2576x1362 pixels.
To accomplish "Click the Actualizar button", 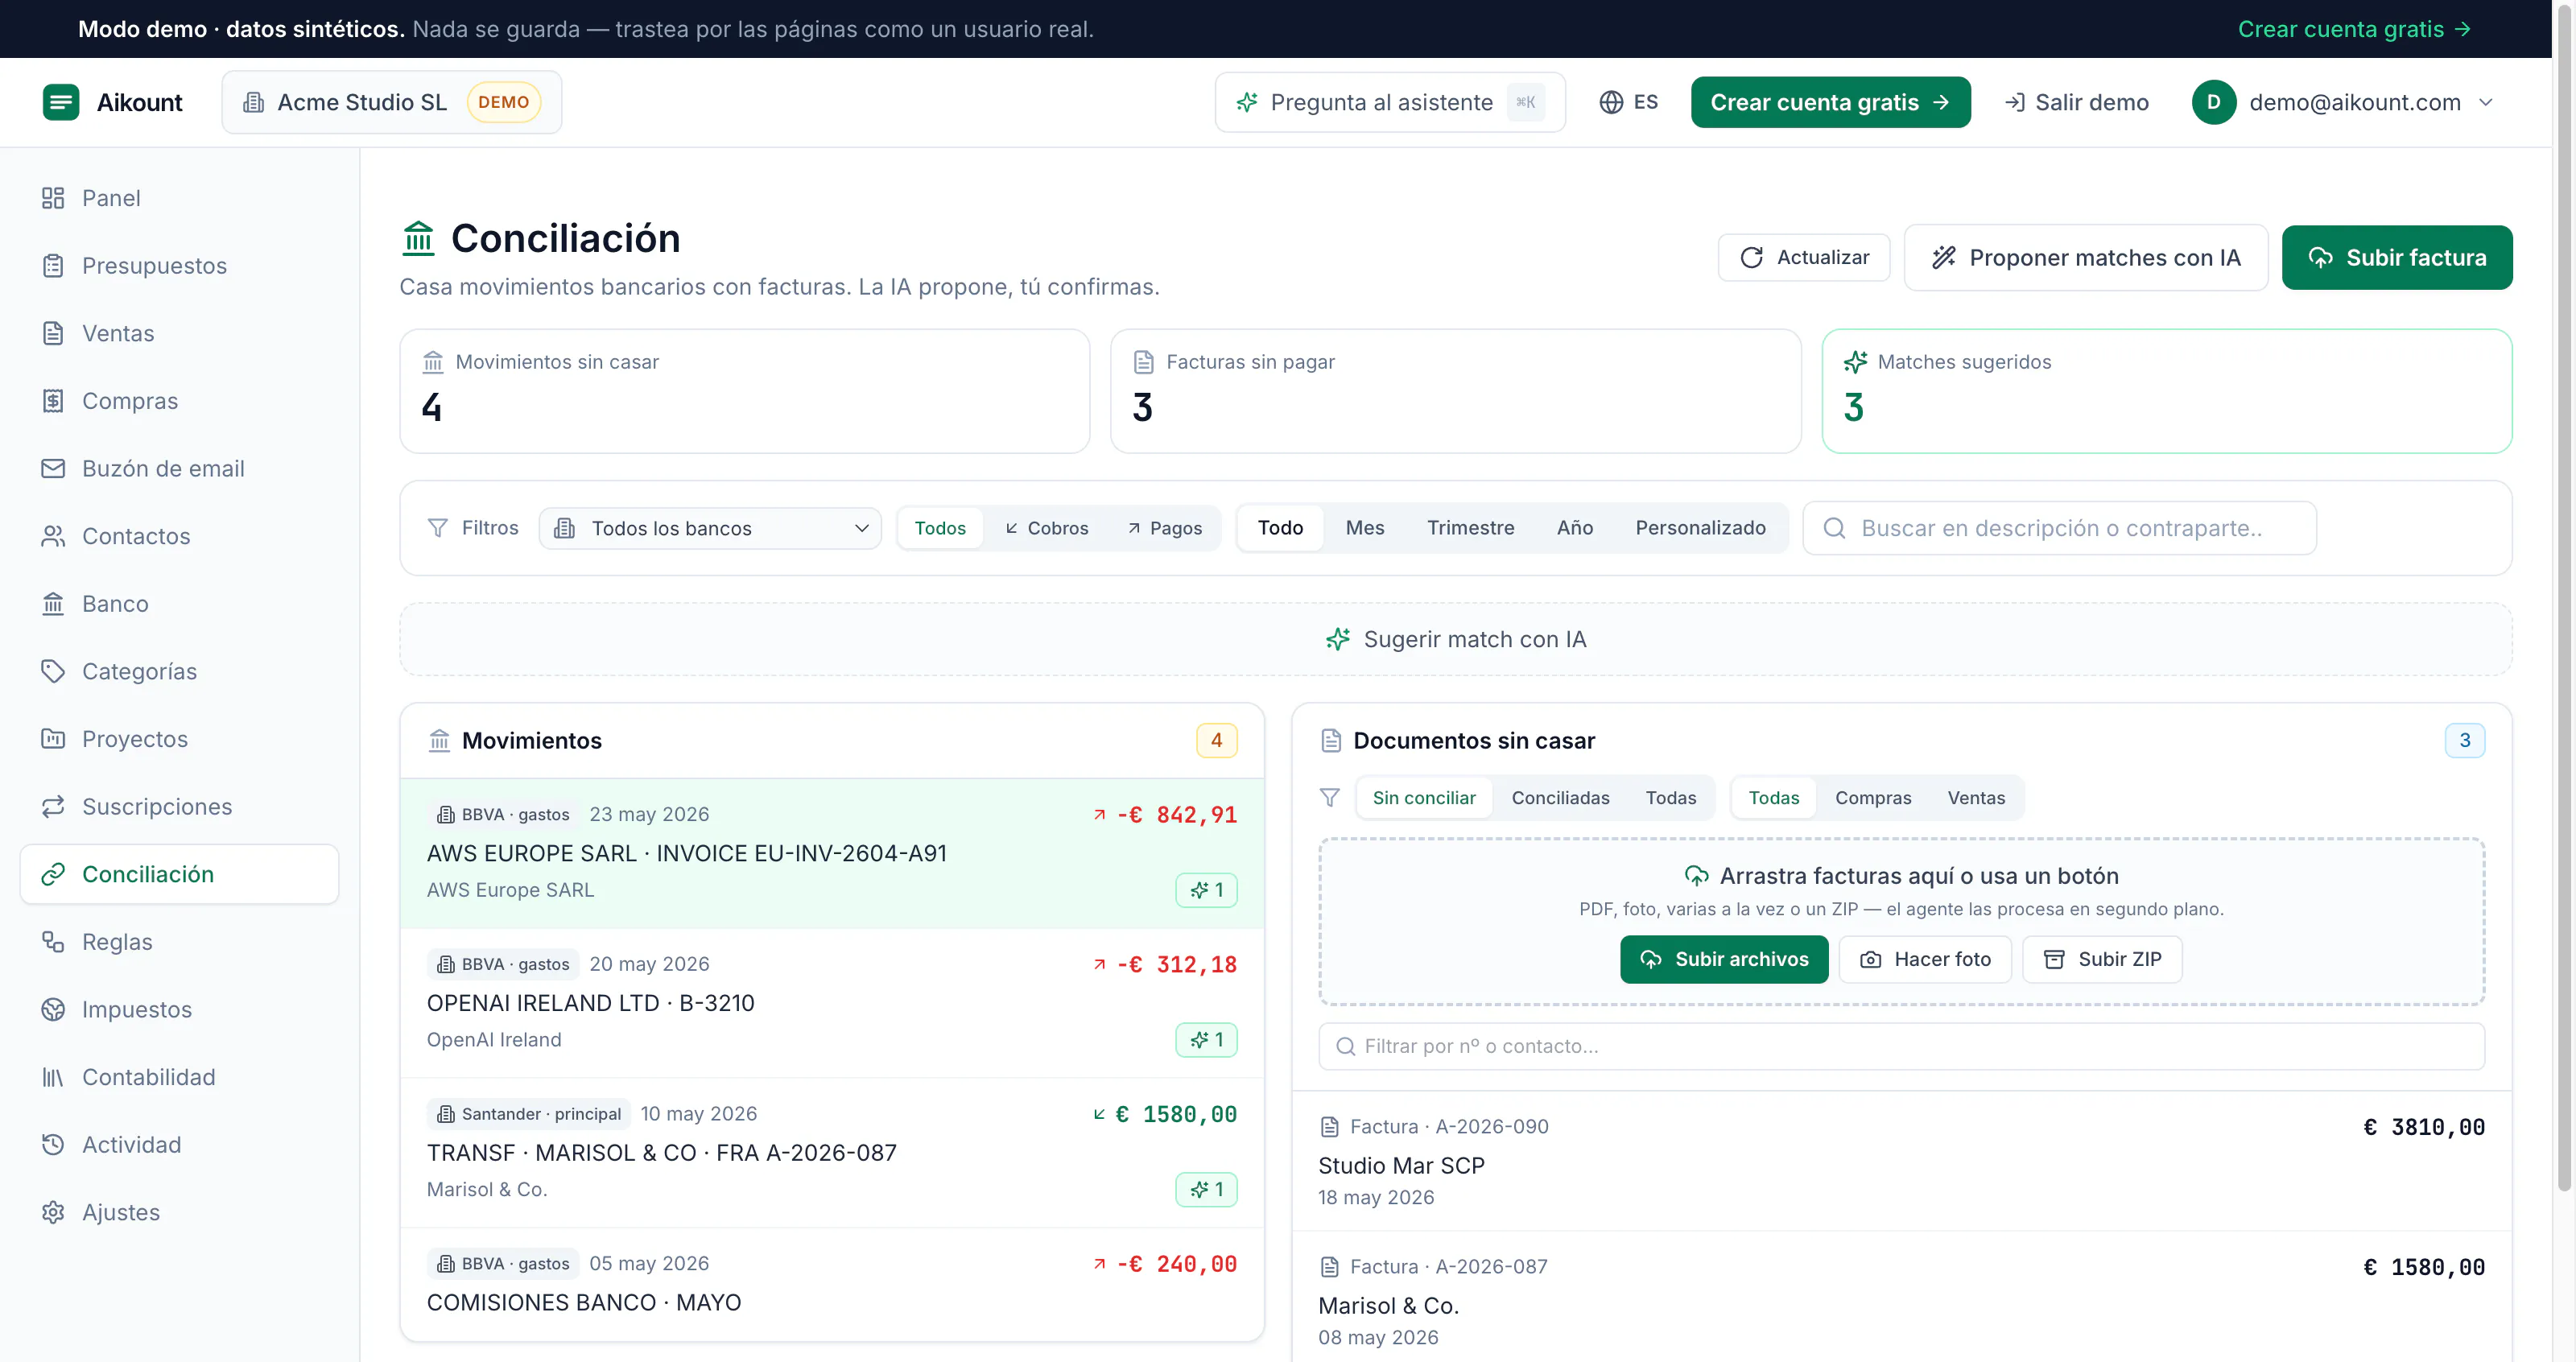I will pyautogui.click(x=1804, y=258).
